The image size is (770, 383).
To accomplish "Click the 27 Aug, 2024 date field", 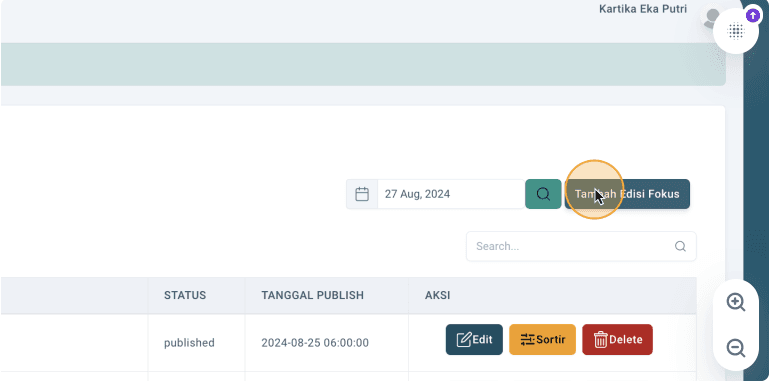I will pos(451,194).
